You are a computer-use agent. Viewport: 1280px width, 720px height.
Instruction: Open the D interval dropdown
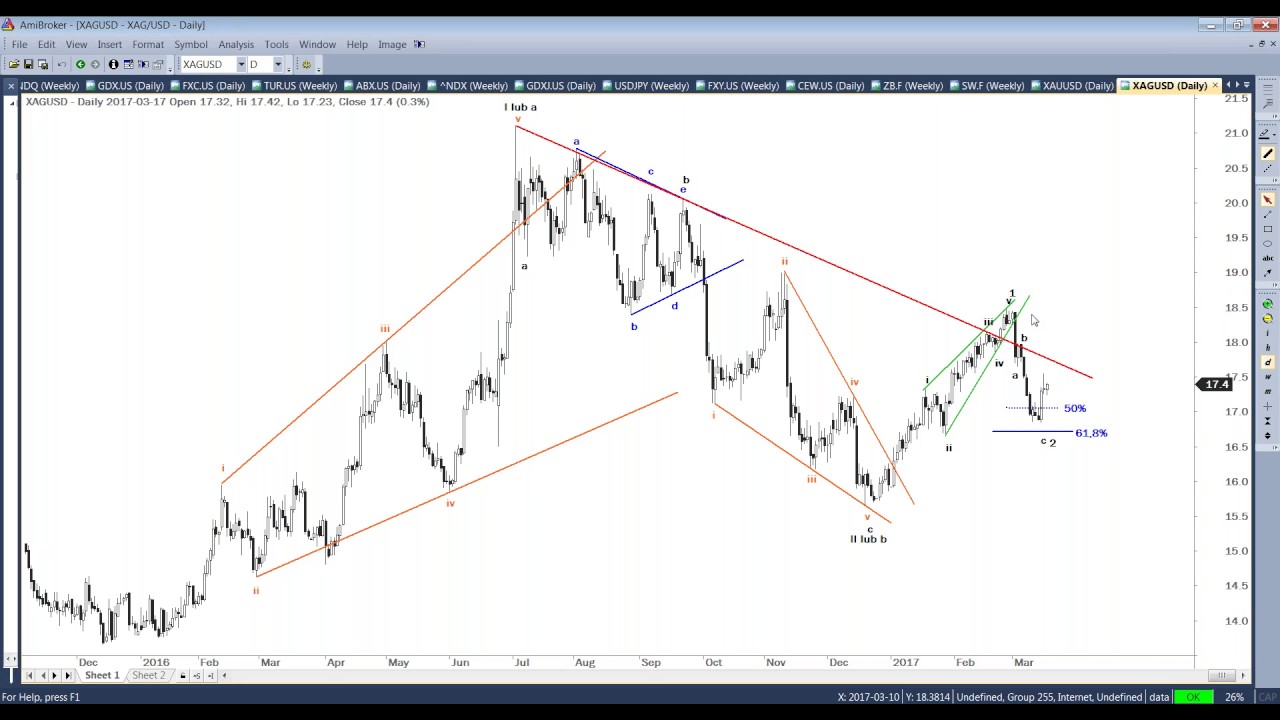pos(278,65)
